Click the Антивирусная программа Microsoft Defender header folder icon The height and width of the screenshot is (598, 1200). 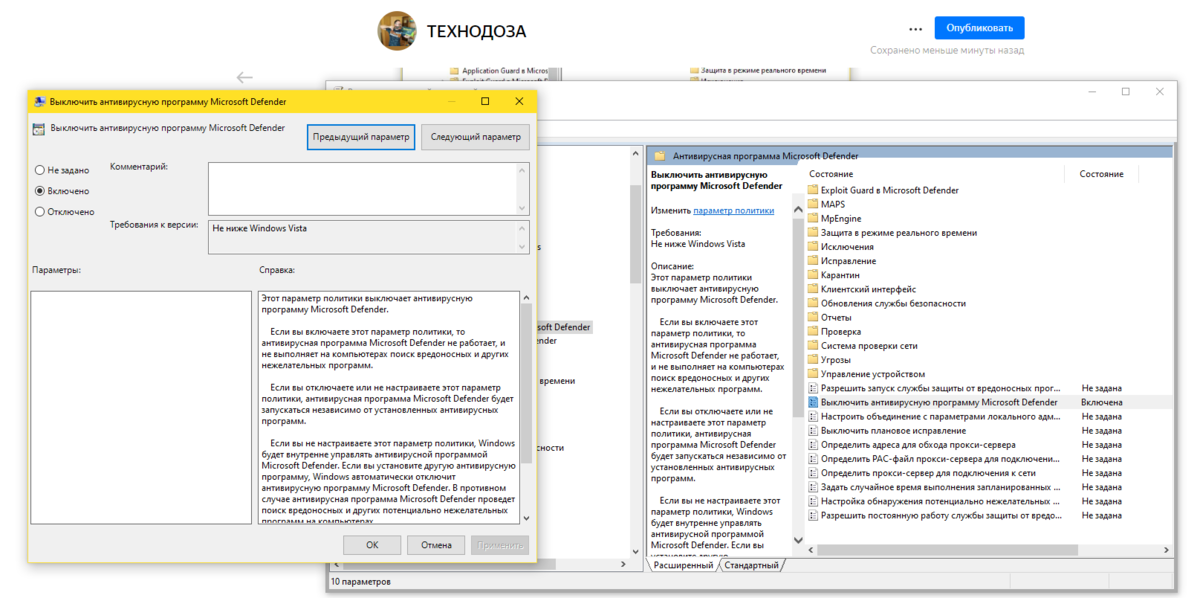(x=660, y=156)
